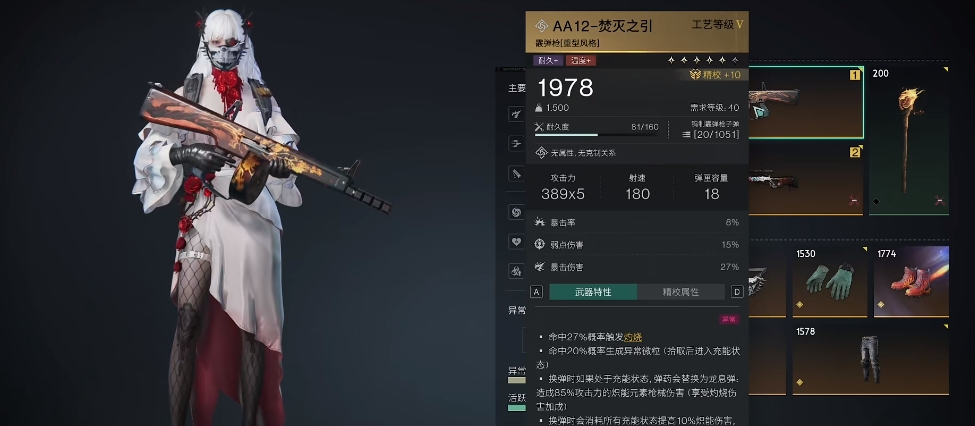Screen dimensions: 975x426
Task: Click the first weapon stat sidebar icon
Action: point(515,114)
